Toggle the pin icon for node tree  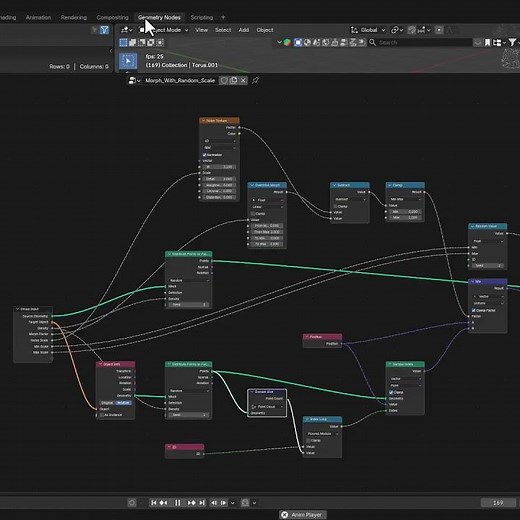point(255,80)
